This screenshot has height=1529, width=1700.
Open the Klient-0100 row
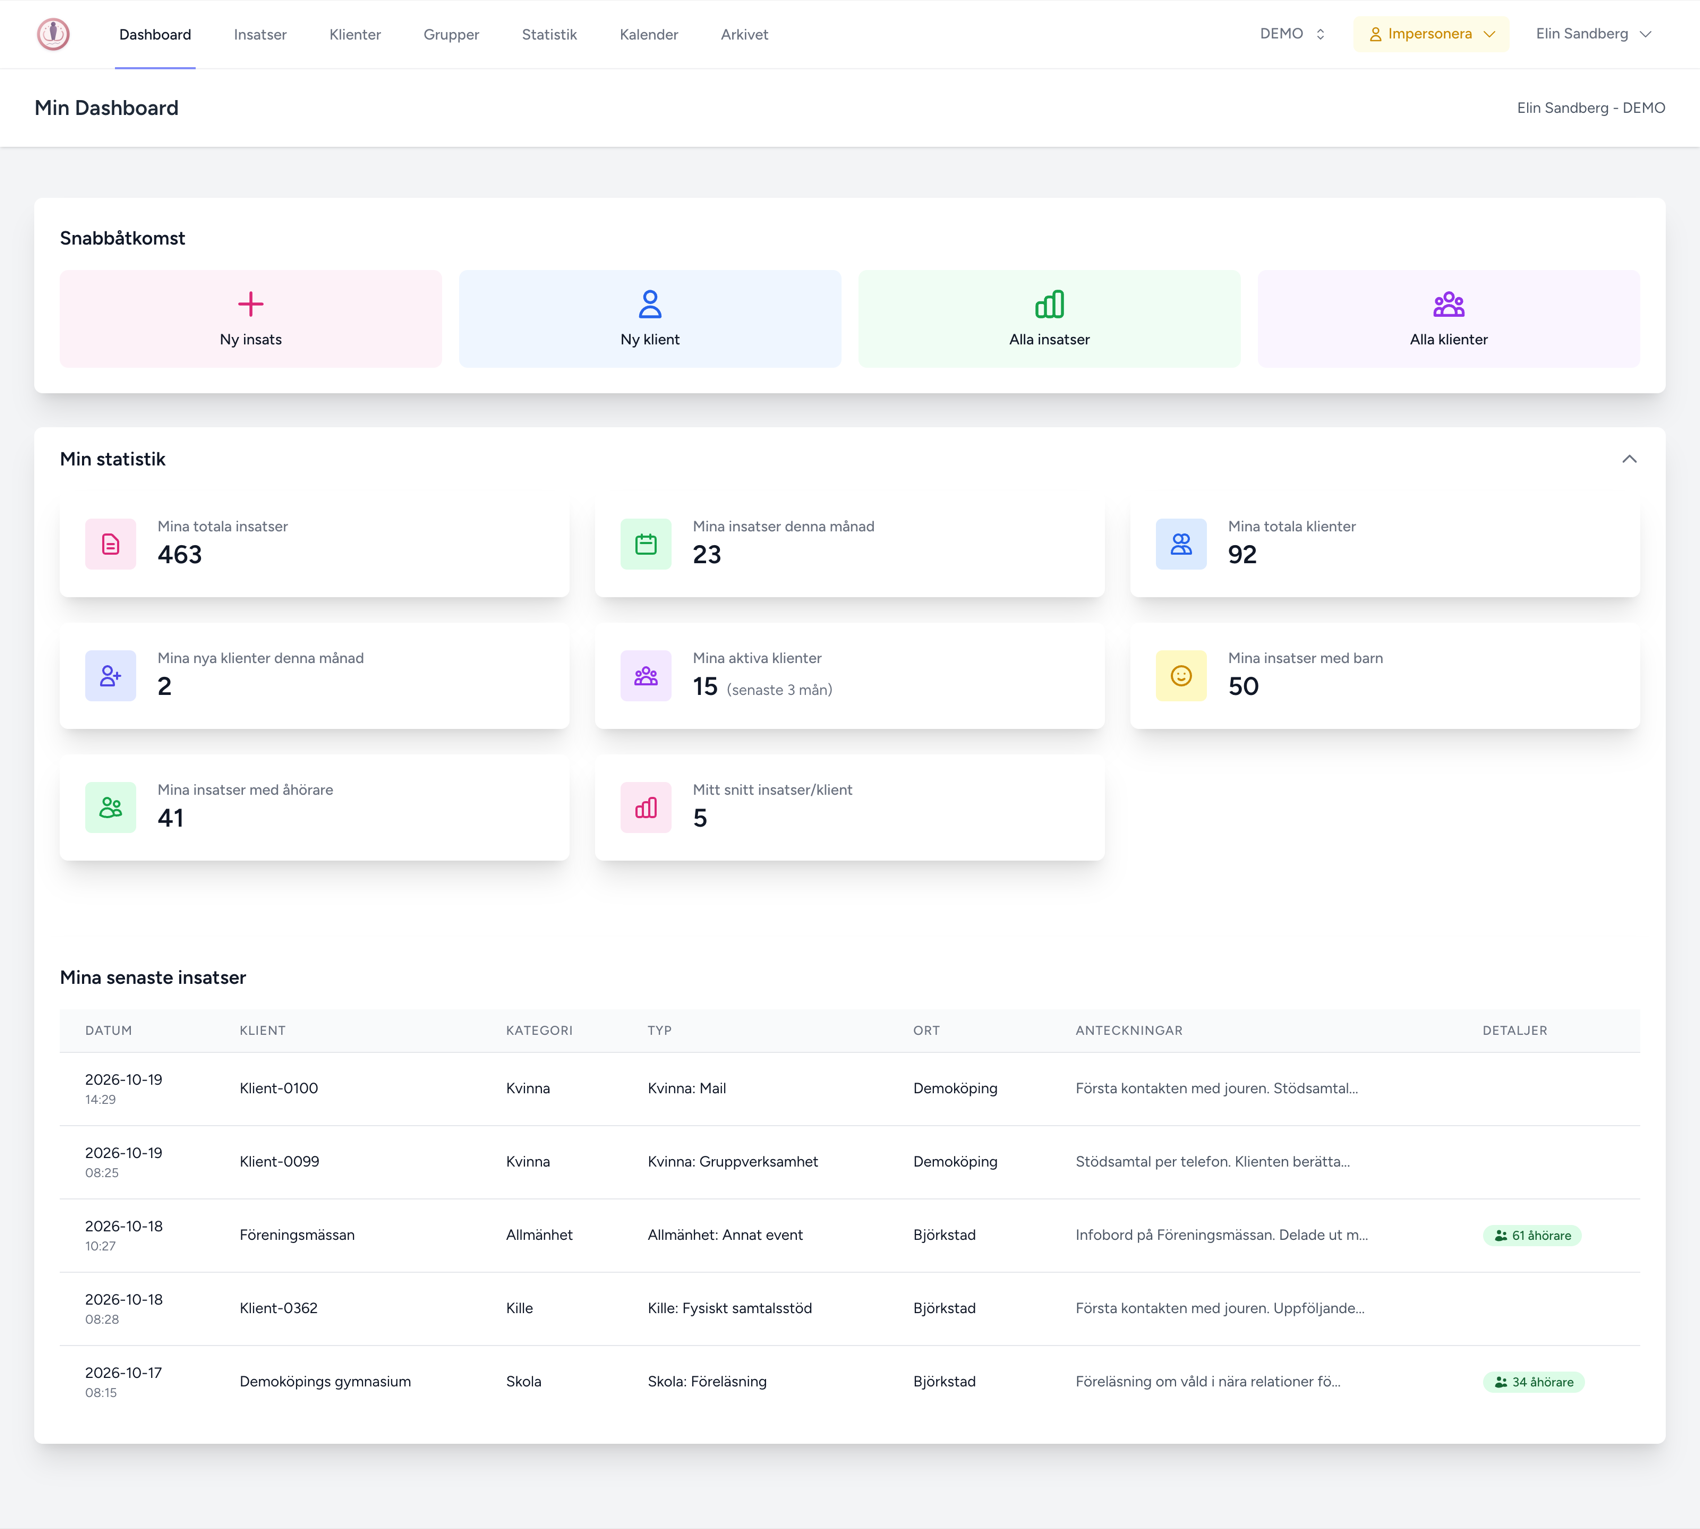point(850,1089)
